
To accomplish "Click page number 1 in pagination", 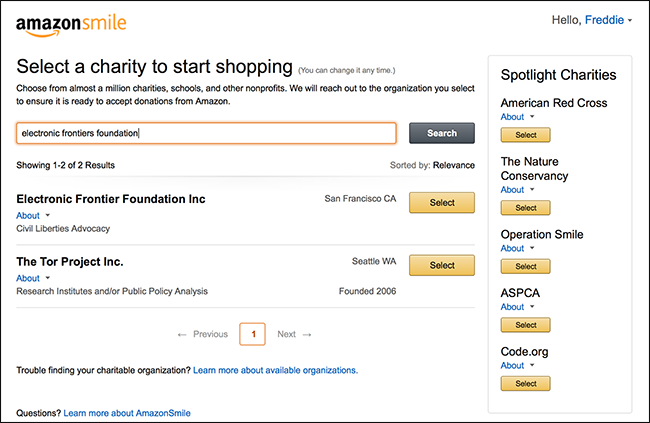I will (253, 334).
